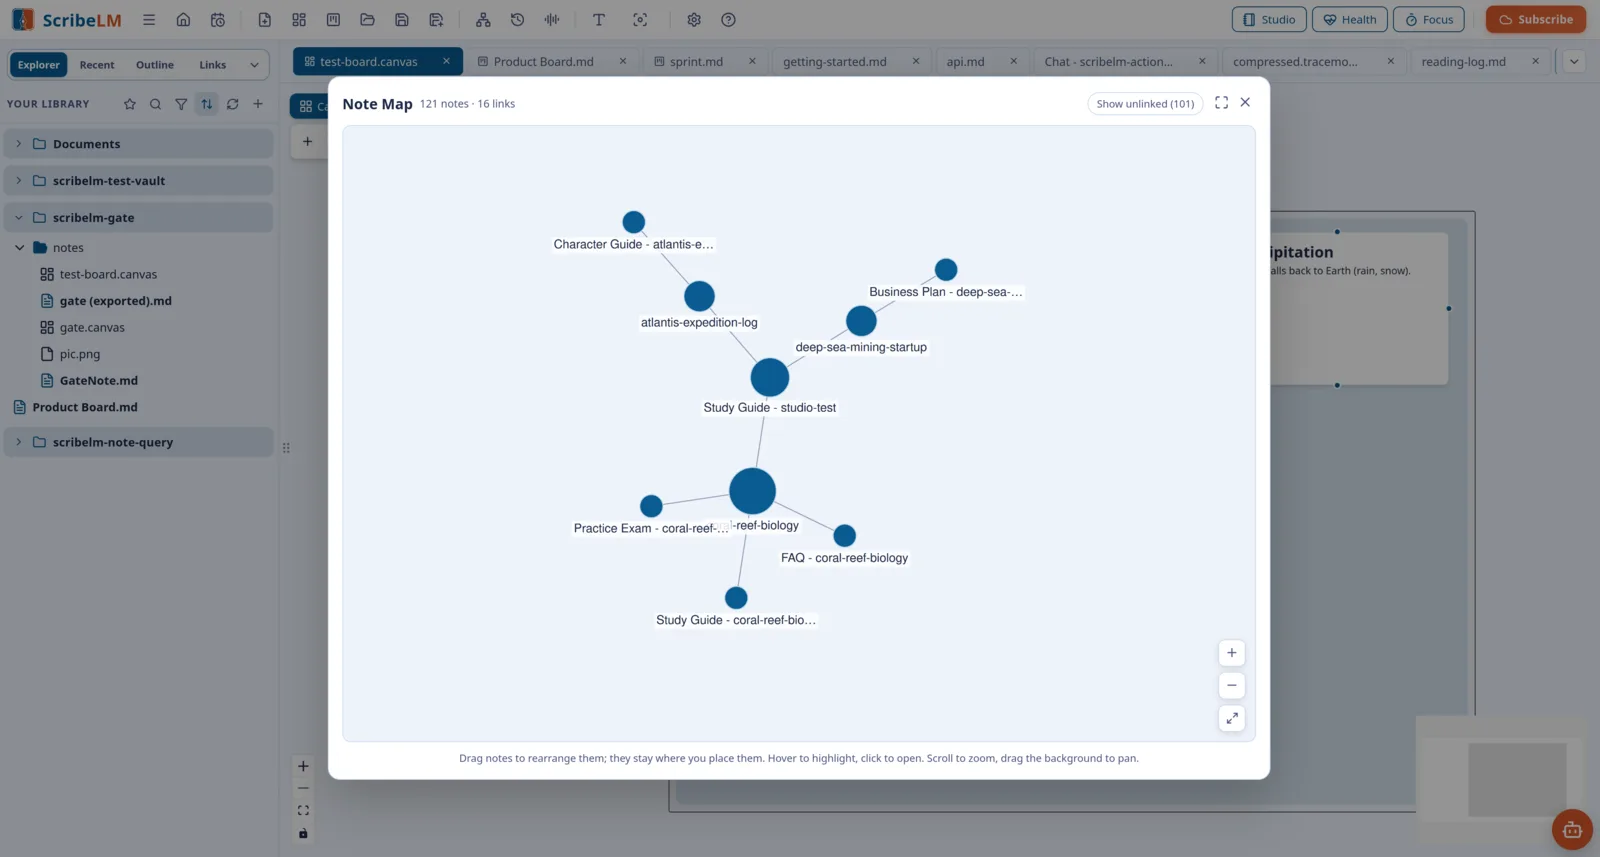The width and height of the screenshot is (1600, 857).
Task: Open the note map graph icon
Action: coord(483,20)
